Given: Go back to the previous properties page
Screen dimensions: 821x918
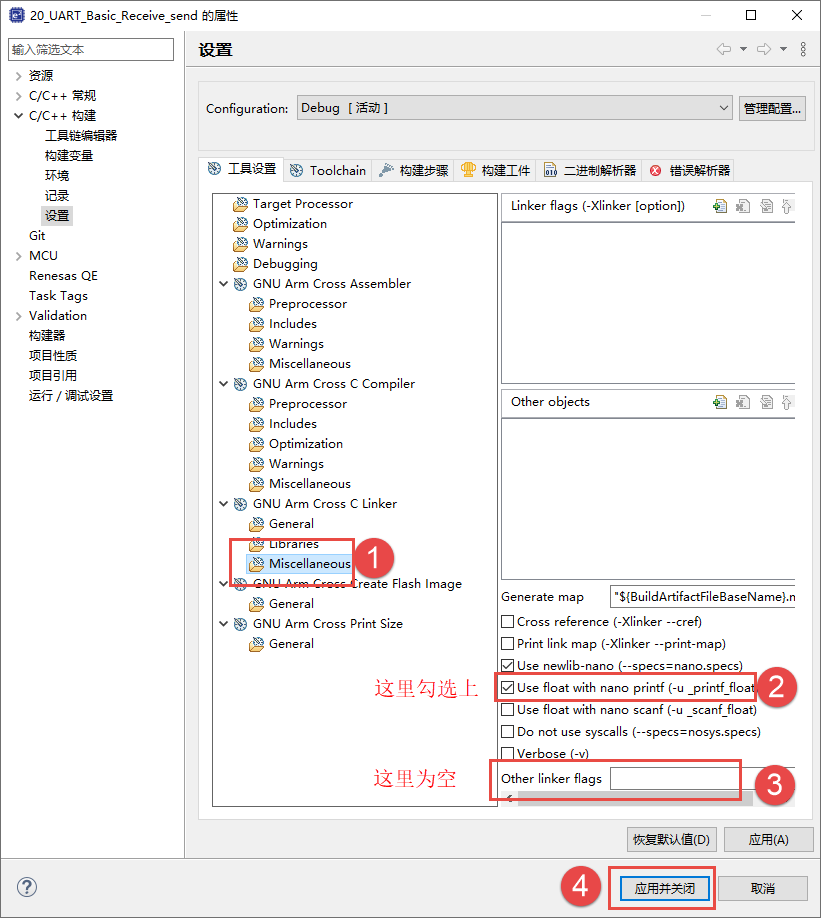Looking at the screenshot, I should point(724,49).
